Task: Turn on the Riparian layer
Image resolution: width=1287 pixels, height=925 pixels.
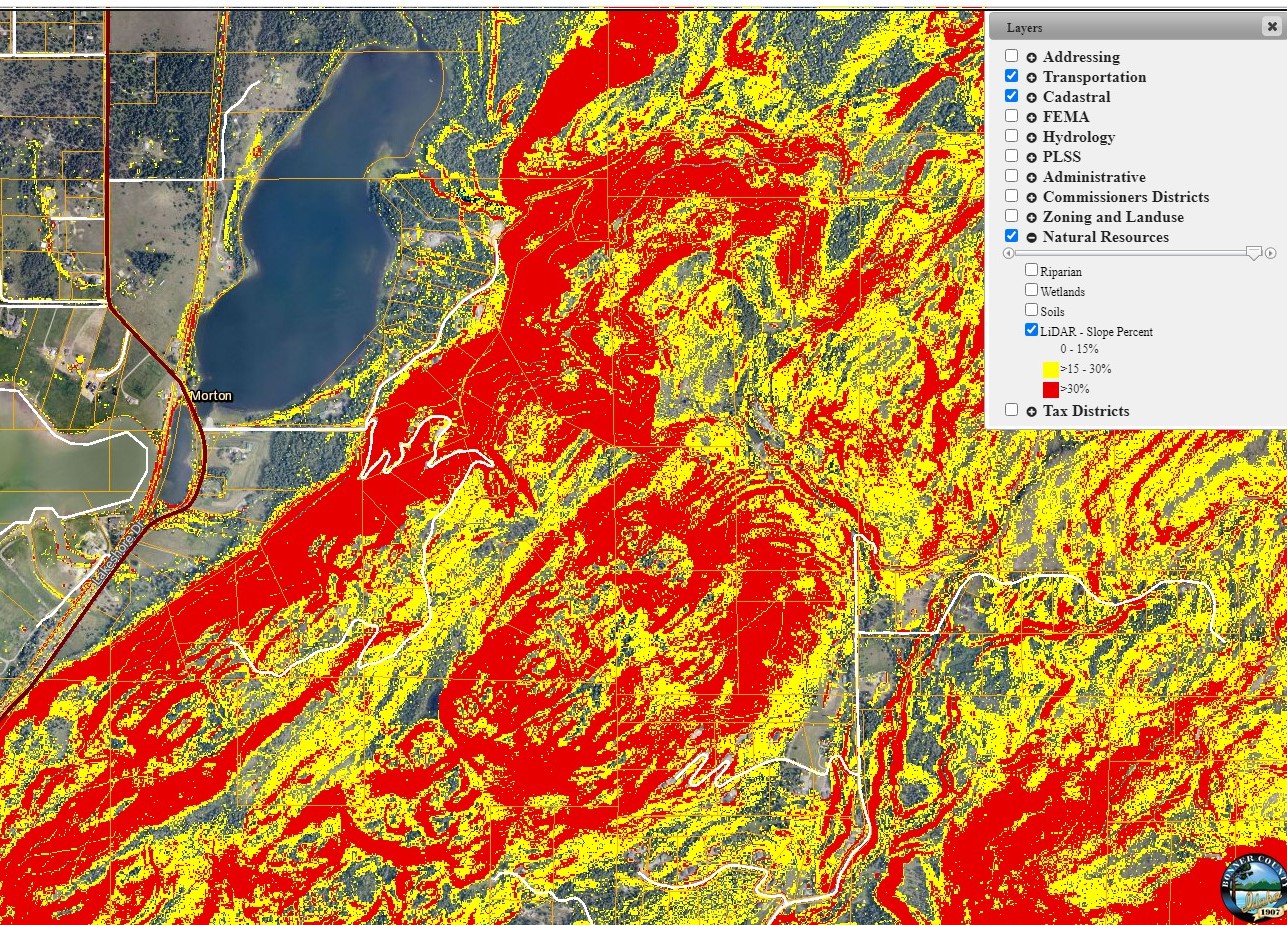Action: coord(1031,270)
